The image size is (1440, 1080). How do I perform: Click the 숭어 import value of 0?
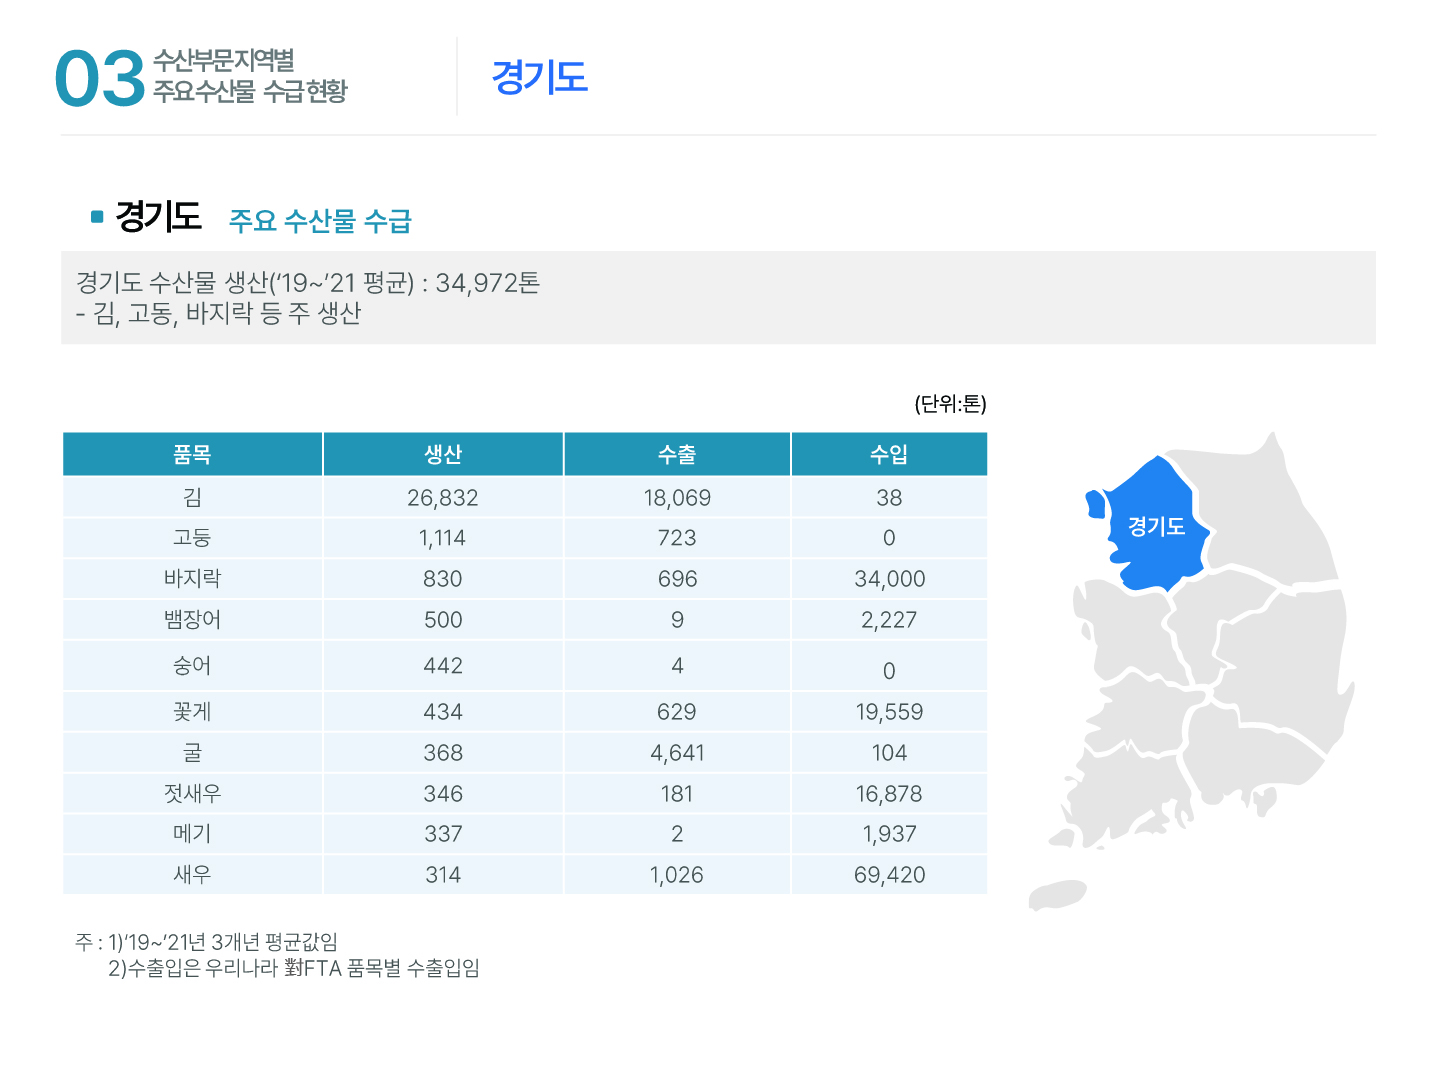coord(889,671)
